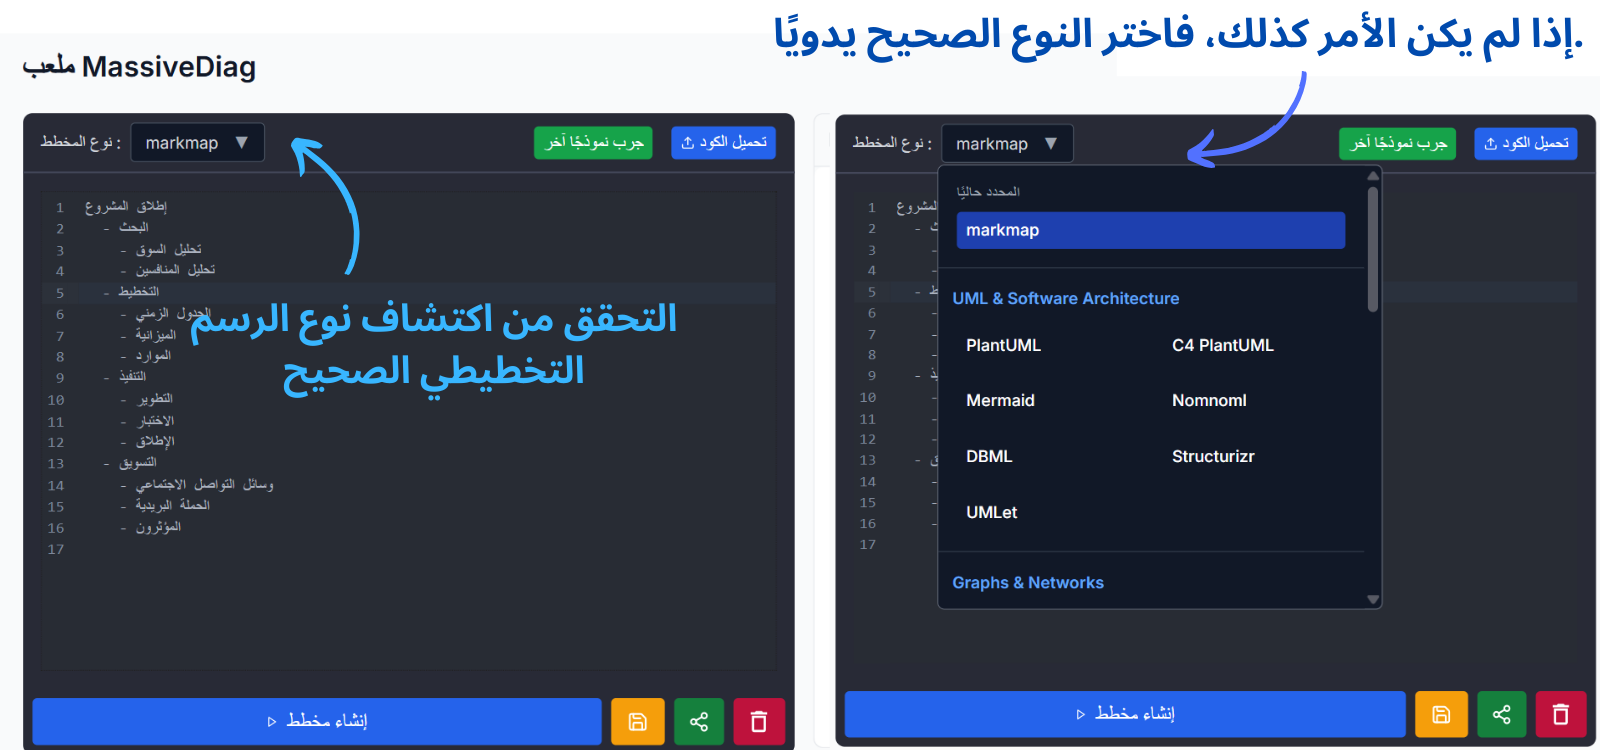The height and width of the screenshot is (750, 1600).
Task: Choose PlantUML from the diagram type list
Action: [1003, 345]
